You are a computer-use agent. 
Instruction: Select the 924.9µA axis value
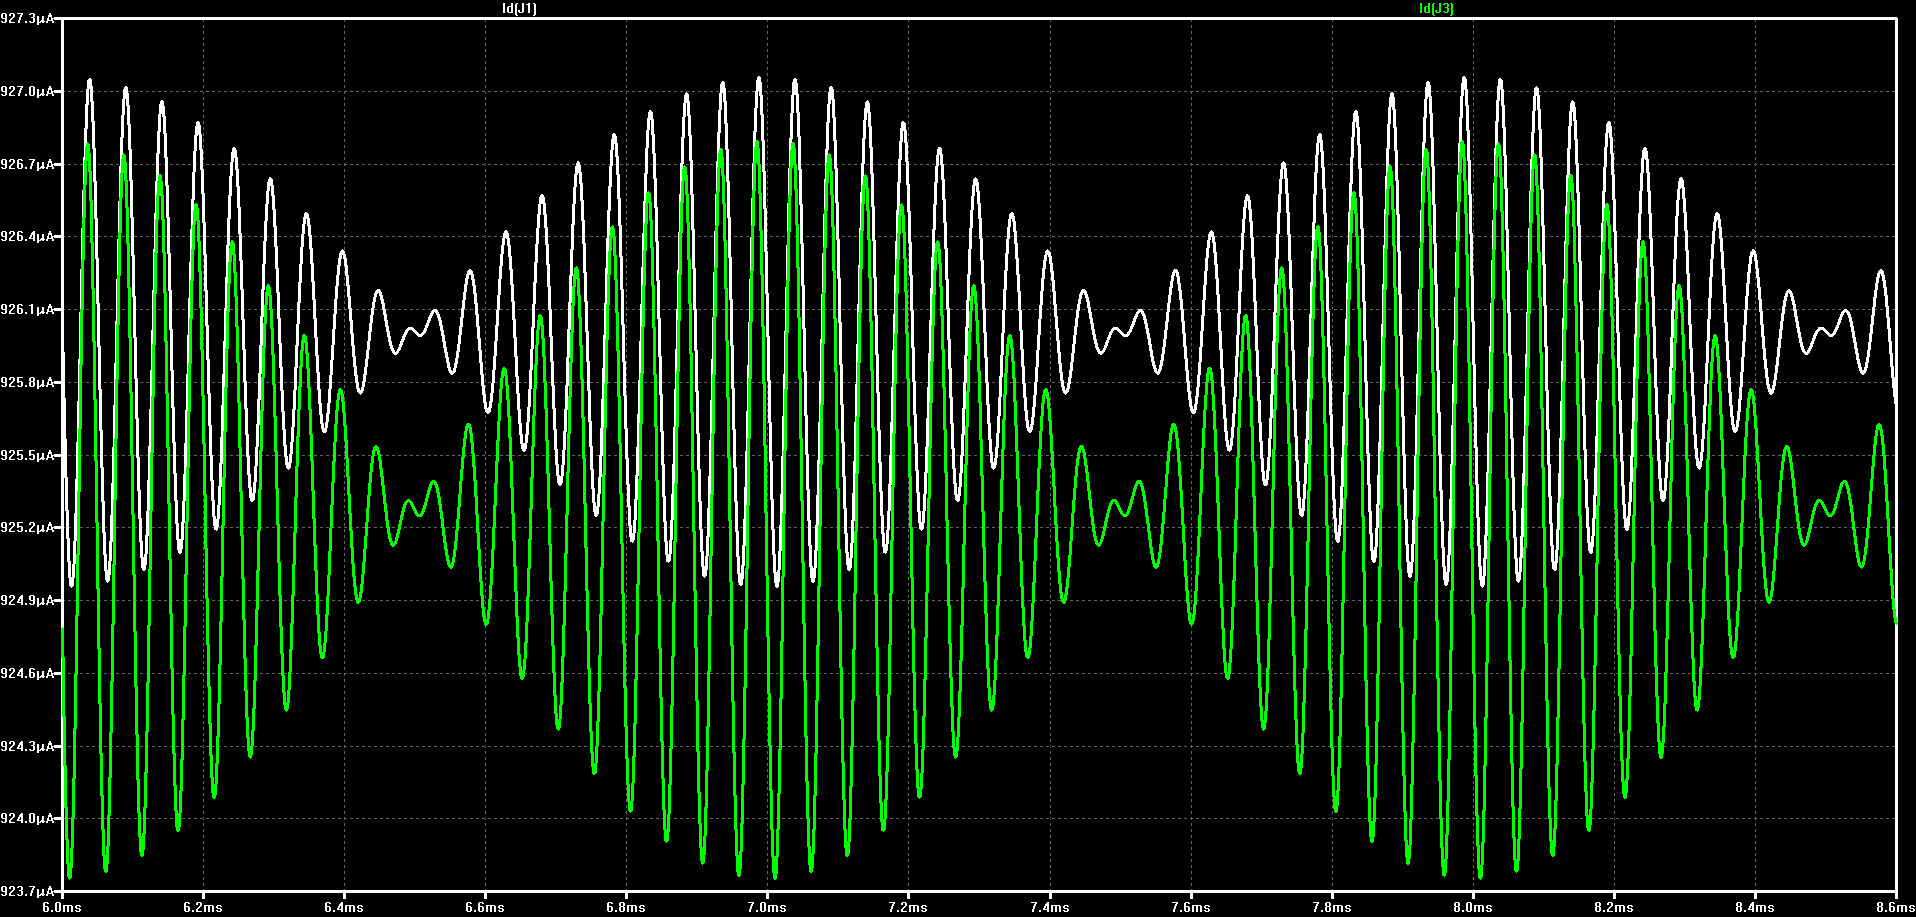click(27, 601)
